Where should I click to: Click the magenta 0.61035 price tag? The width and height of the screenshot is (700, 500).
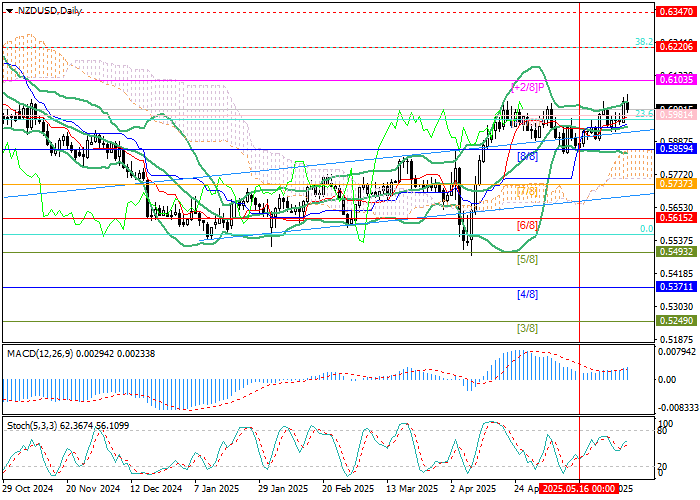tap(676, 79)
